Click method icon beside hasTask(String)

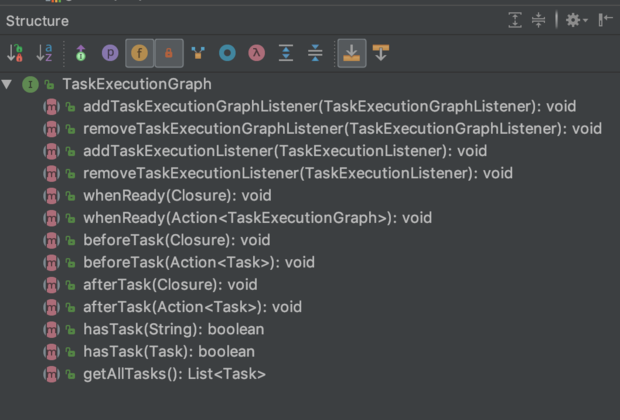(x=51, y=329)
